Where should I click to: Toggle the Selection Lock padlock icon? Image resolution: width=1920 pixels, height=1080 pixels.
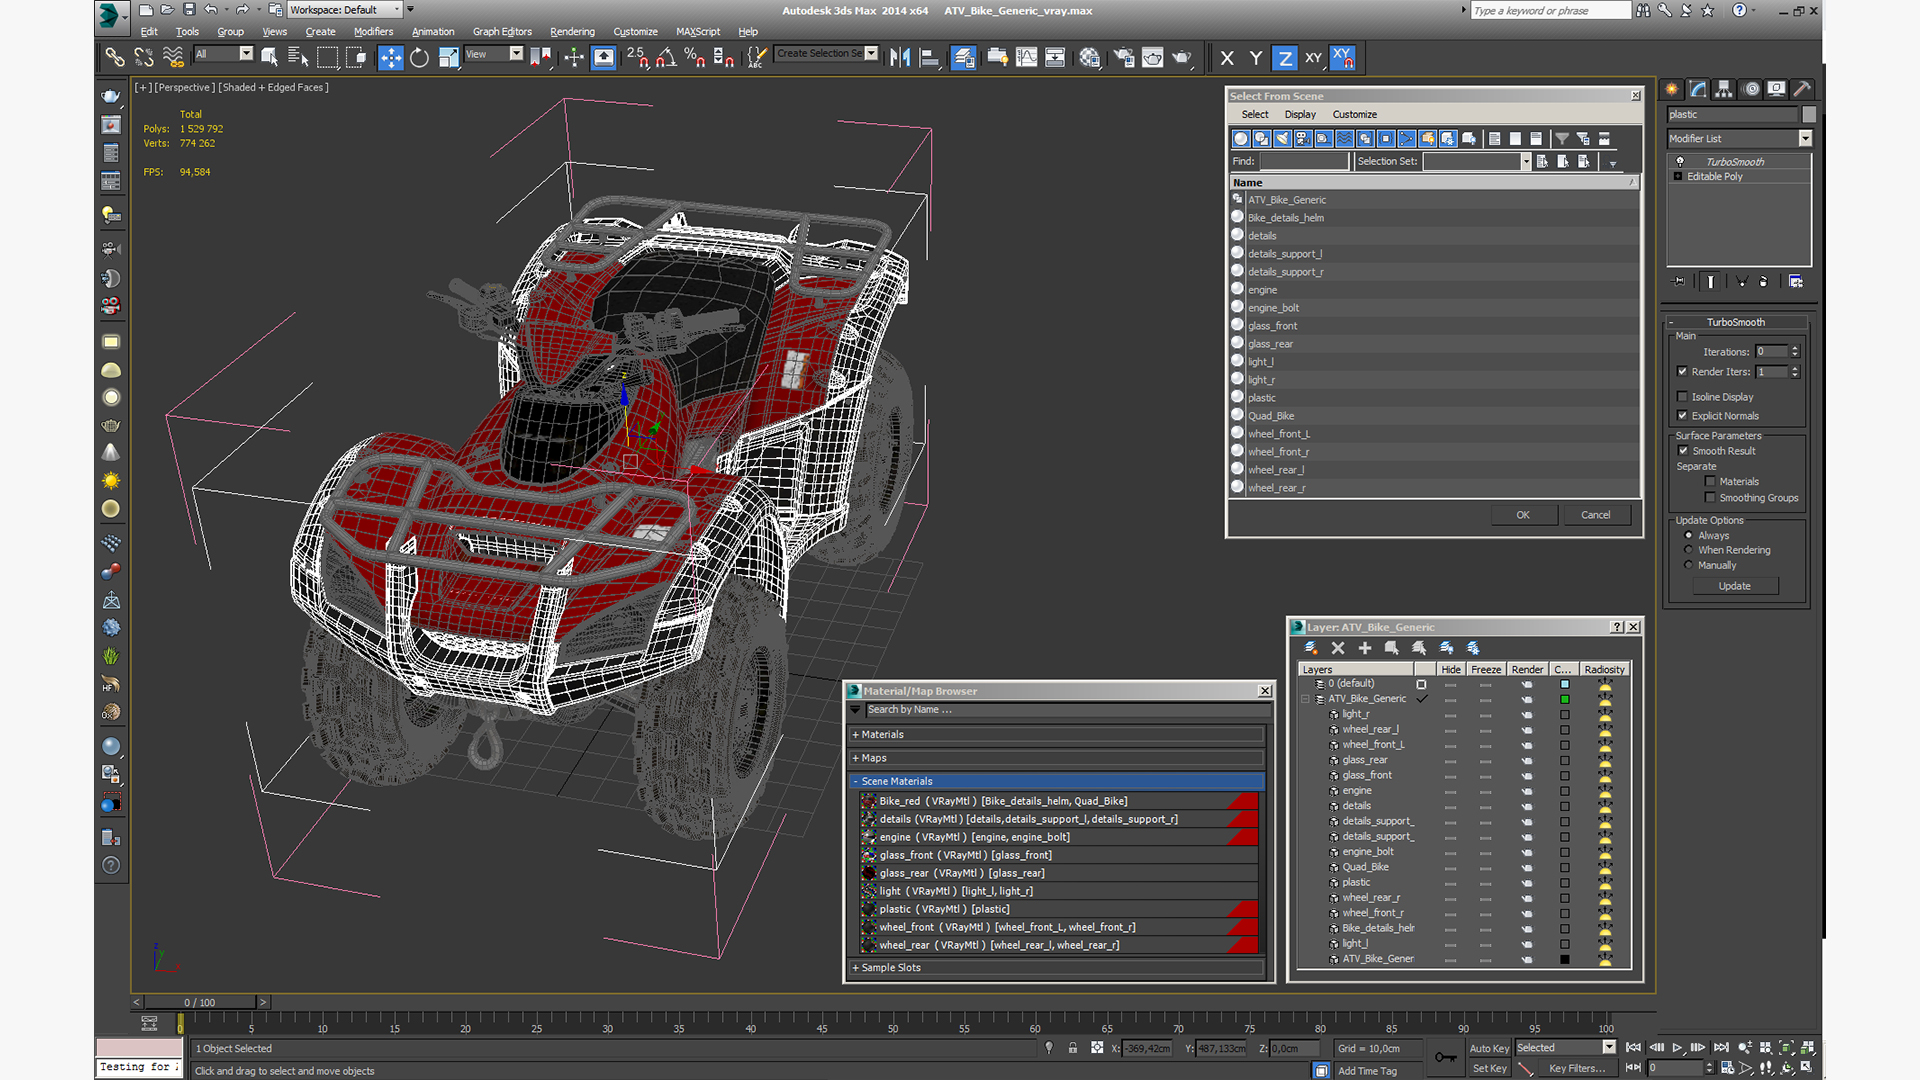1072,1048
